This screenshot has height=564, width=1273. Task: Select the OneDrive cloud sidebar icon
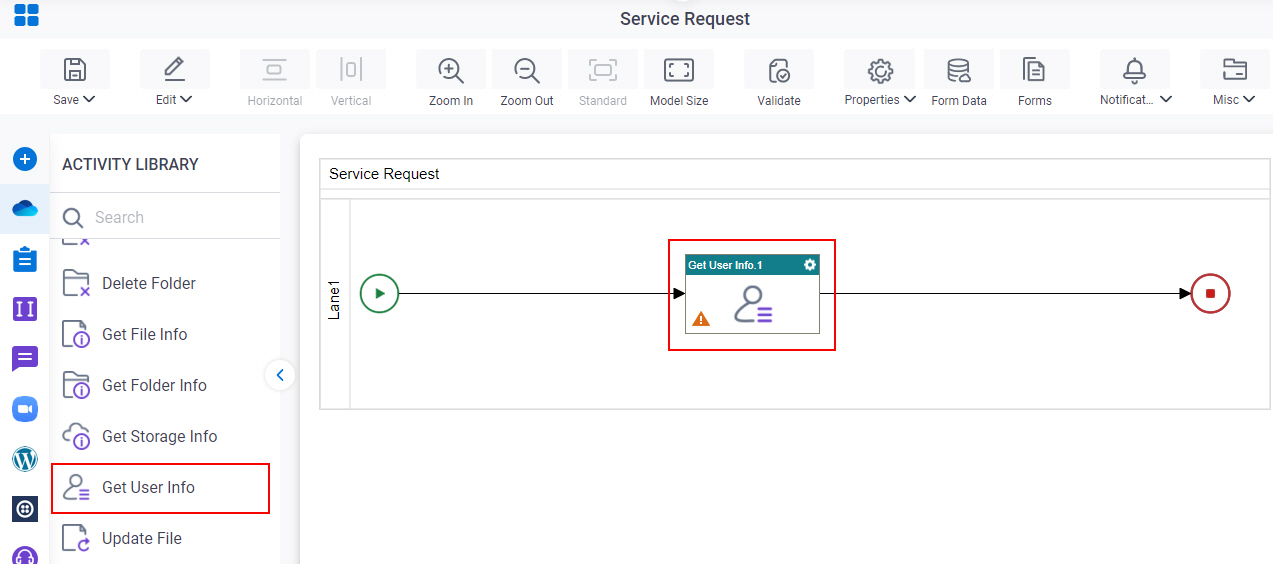[x=25, y=208]
